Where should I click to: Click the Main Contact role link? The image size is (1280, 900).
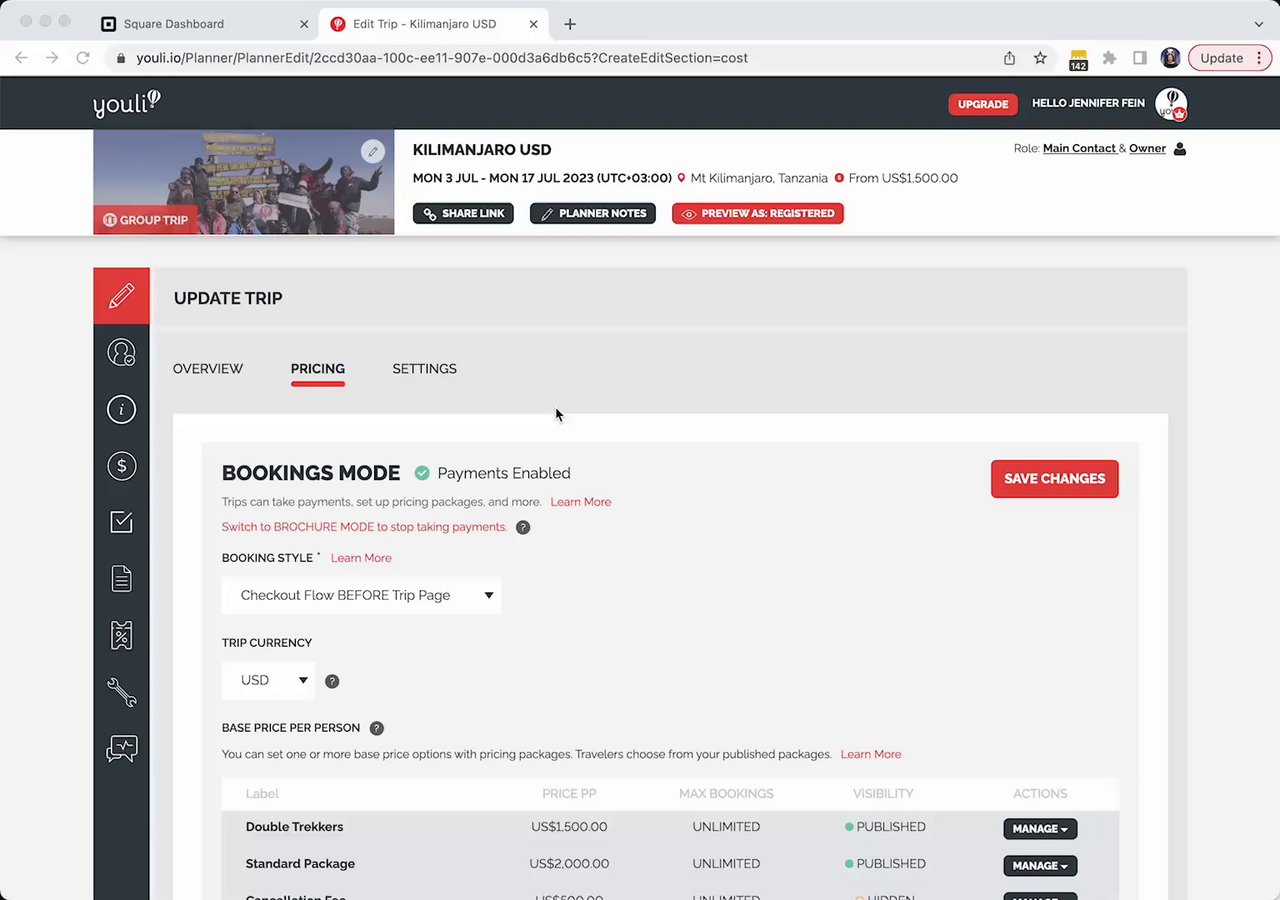coord(1079,148)
